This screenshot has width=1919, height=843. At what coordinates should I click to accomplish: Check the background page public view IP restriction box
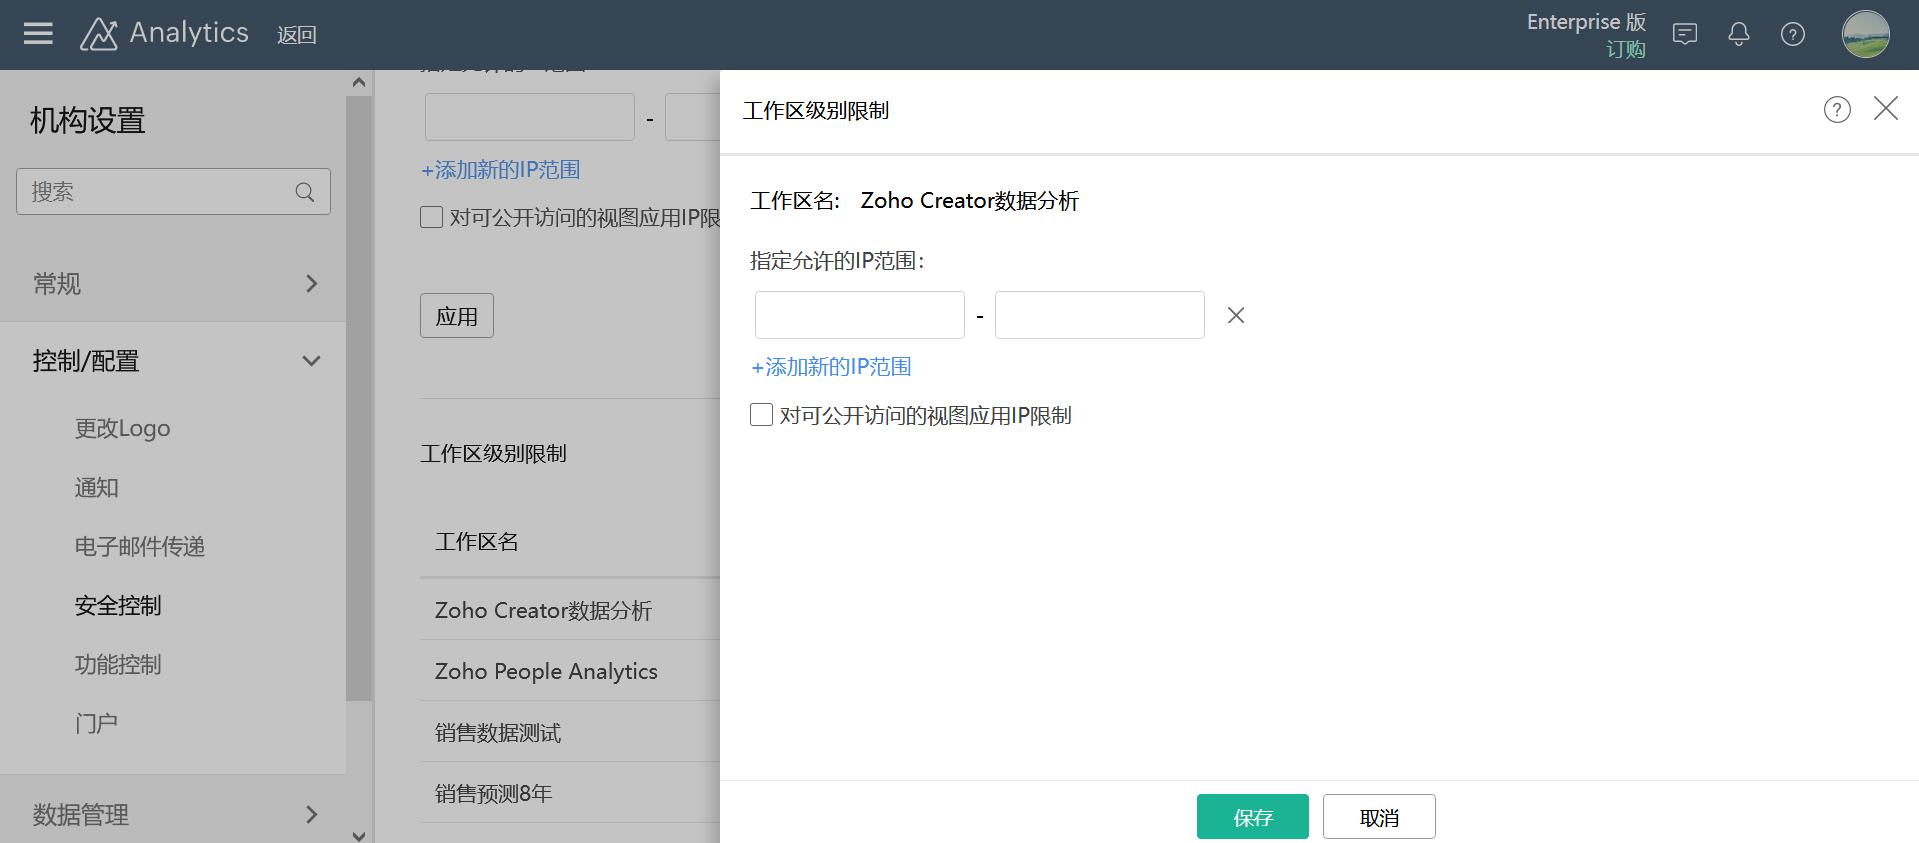click(431, 217)
